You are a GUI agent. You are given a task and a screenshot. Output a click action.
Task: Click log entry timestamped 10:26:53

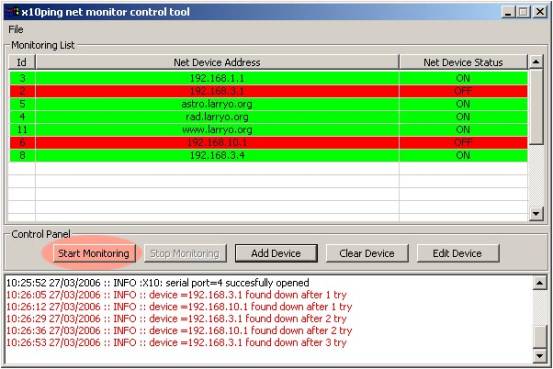tap(176, 343)
